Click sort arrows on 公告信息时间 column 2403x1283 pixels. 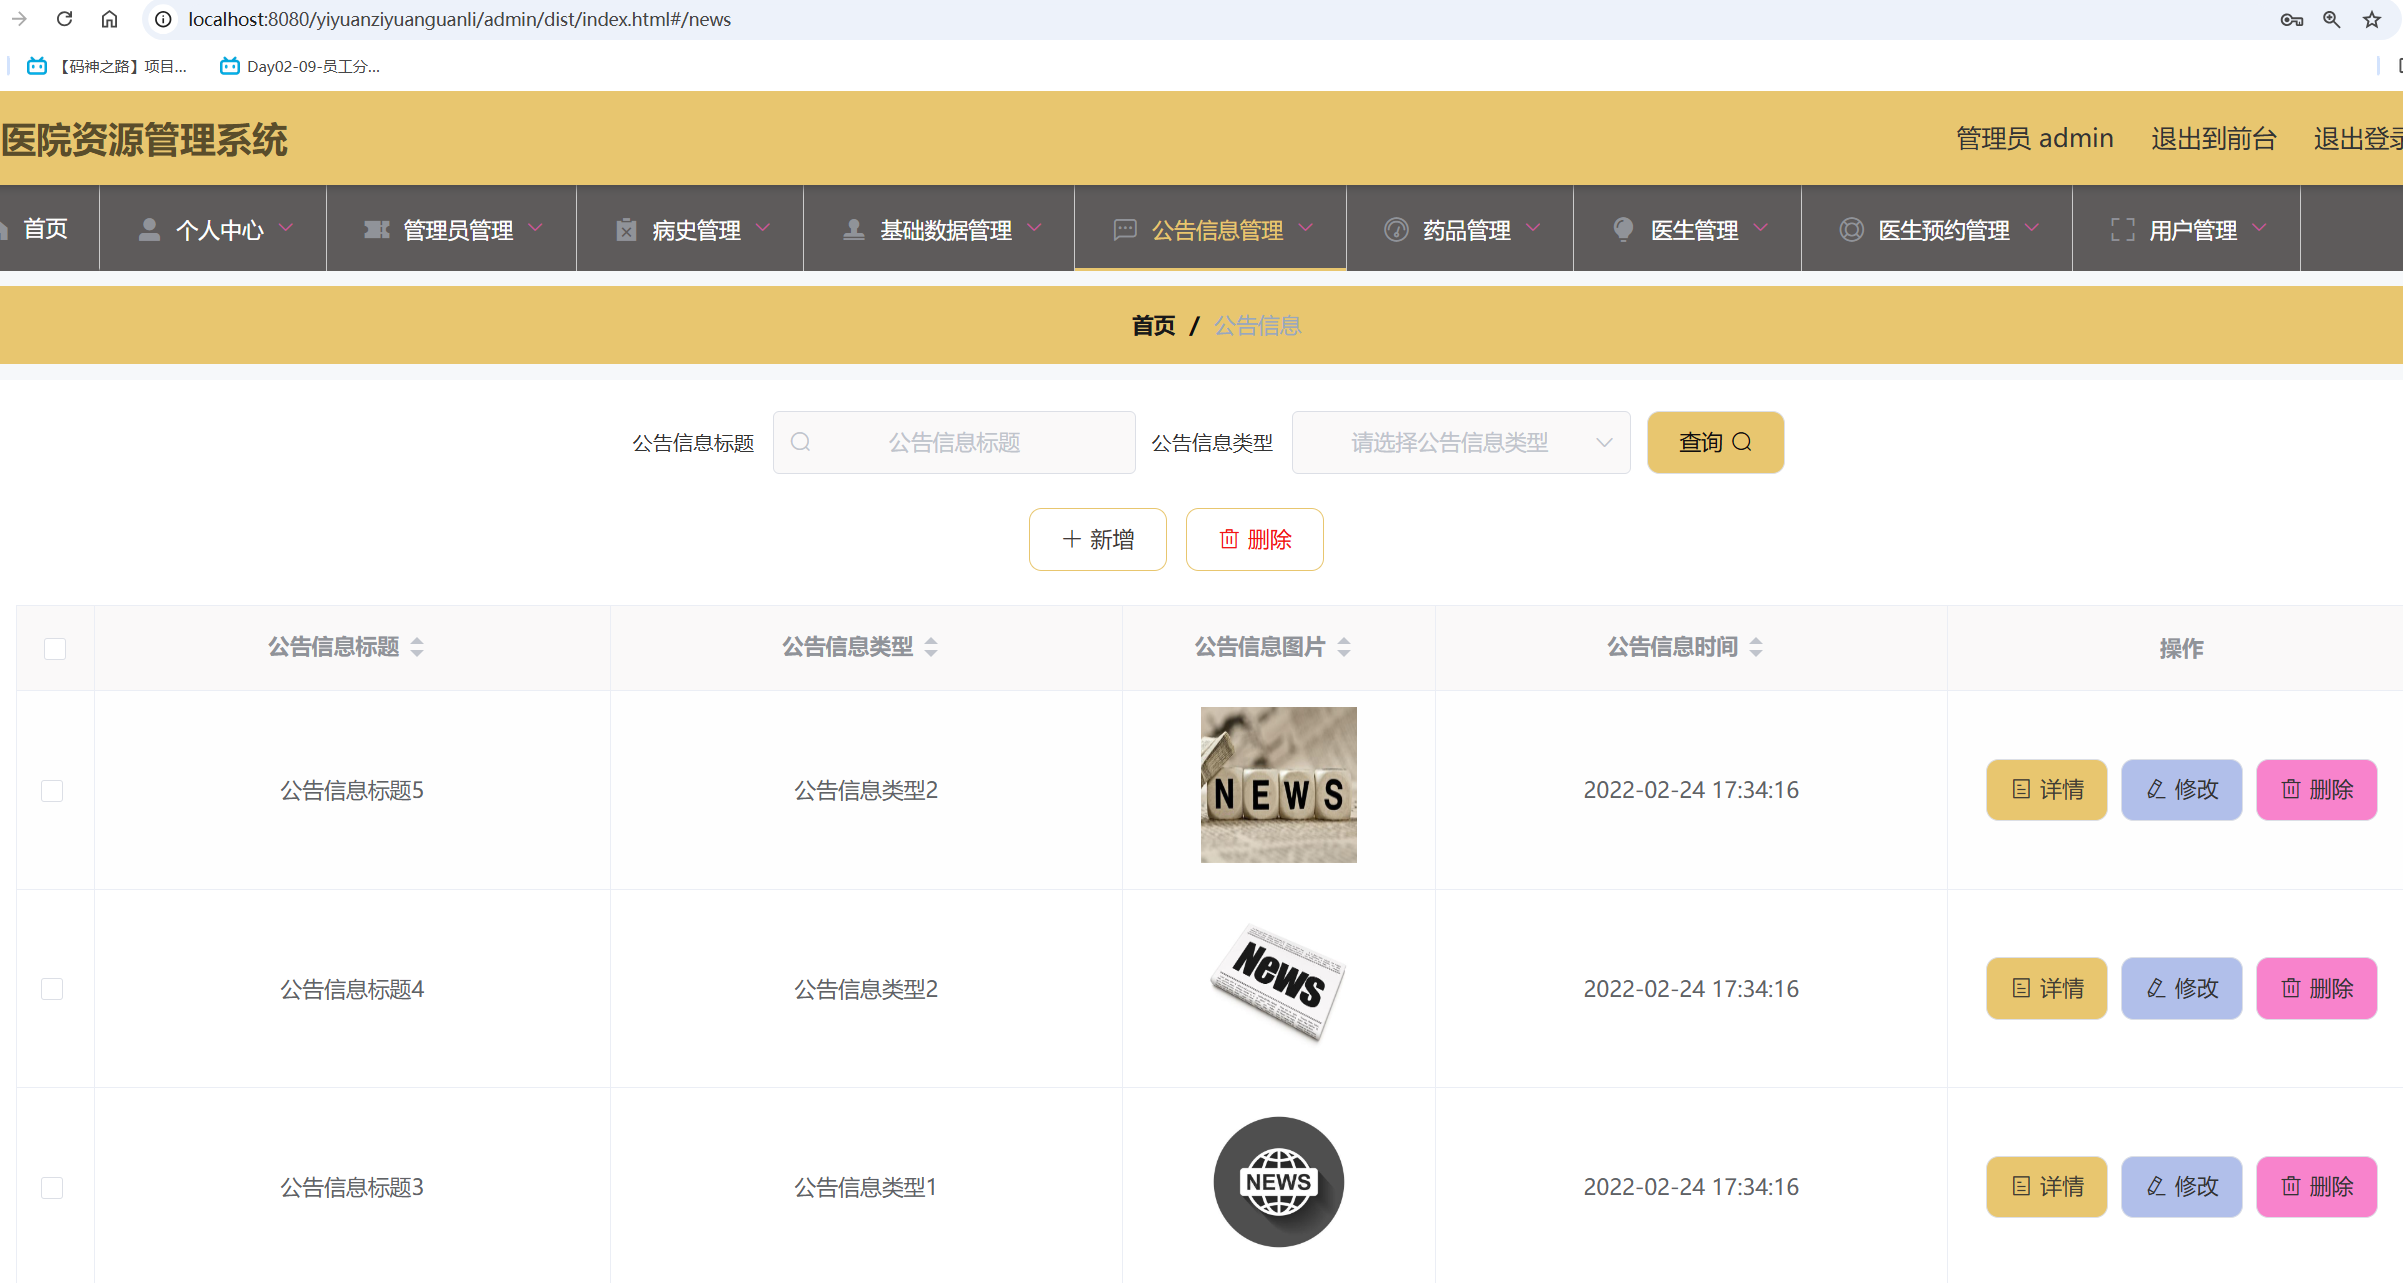pyautogui.click(x=1756, y=647)
